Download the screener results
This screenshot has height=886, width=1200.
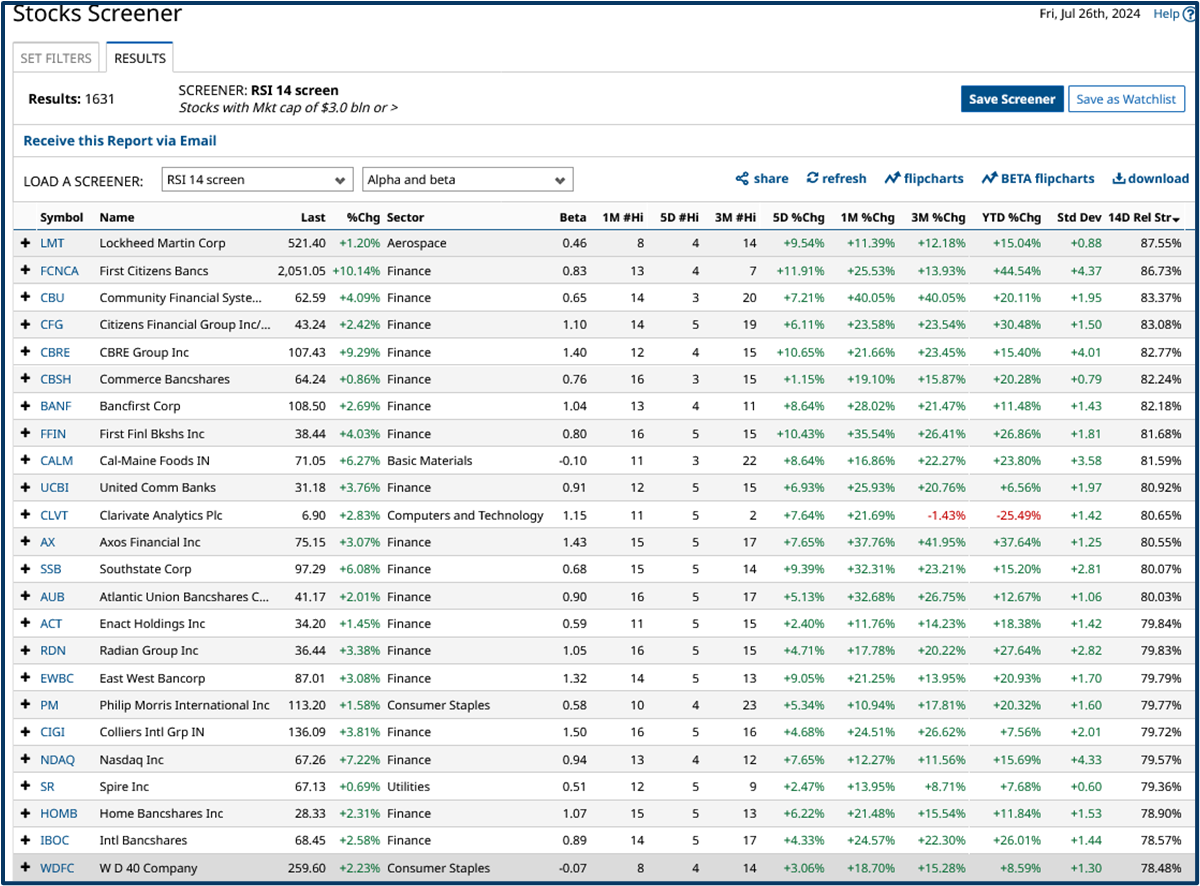[1149, 178]
